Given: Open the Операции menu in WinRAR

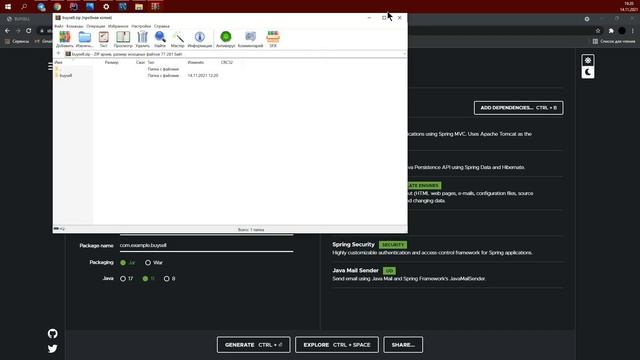Looking at the screenshot, I should tap(96, 26).
